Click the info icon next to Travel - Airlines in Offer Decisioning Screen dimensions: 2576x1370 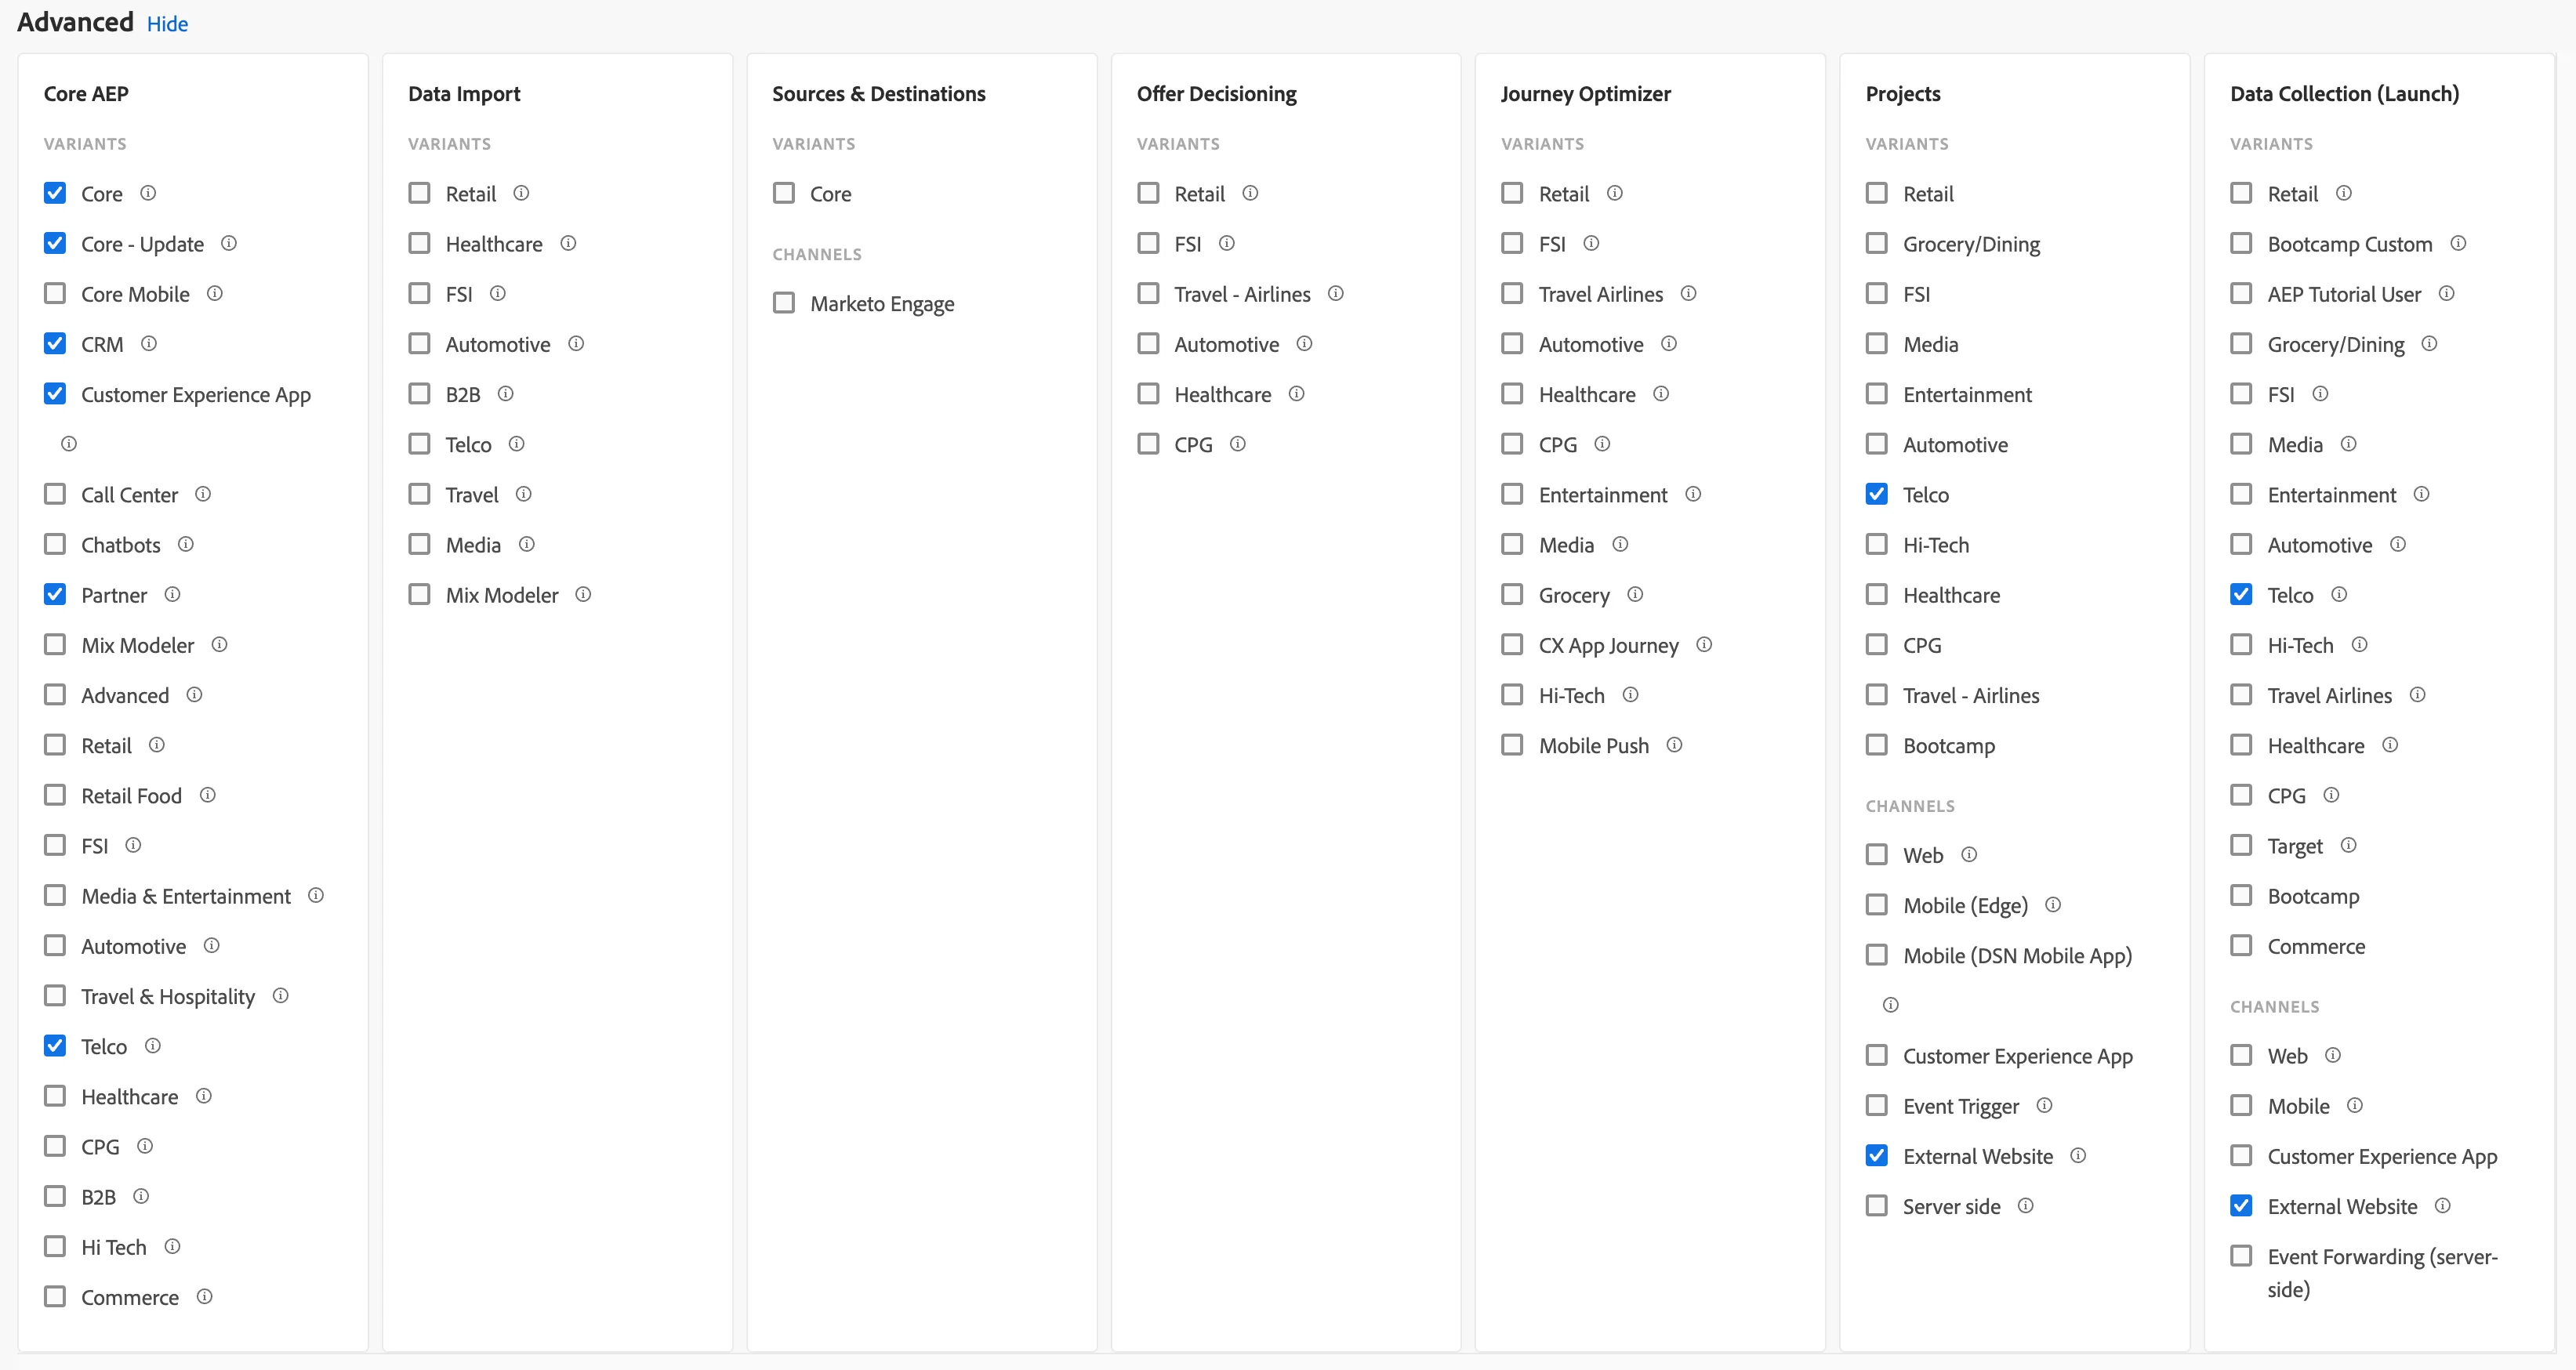(x=1336, y=293)
